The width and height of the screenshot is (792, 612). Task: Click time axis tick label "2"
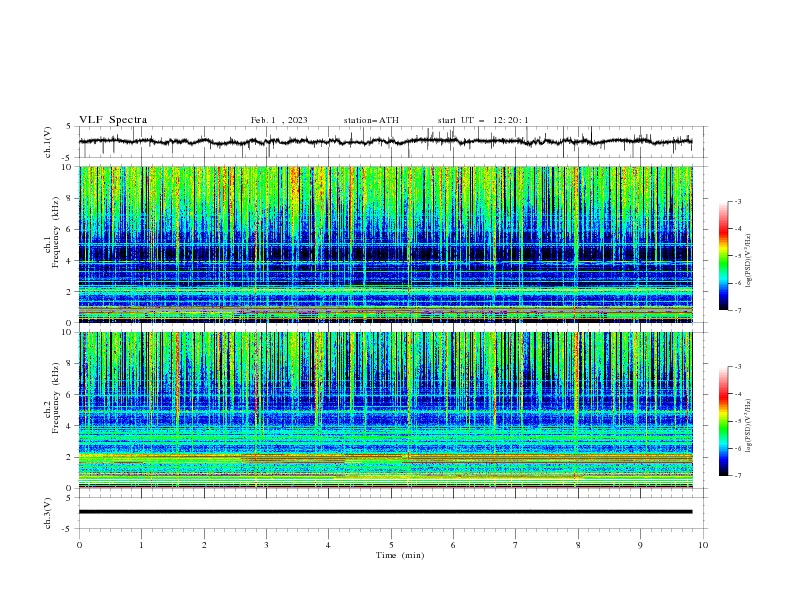click(204, 545)
